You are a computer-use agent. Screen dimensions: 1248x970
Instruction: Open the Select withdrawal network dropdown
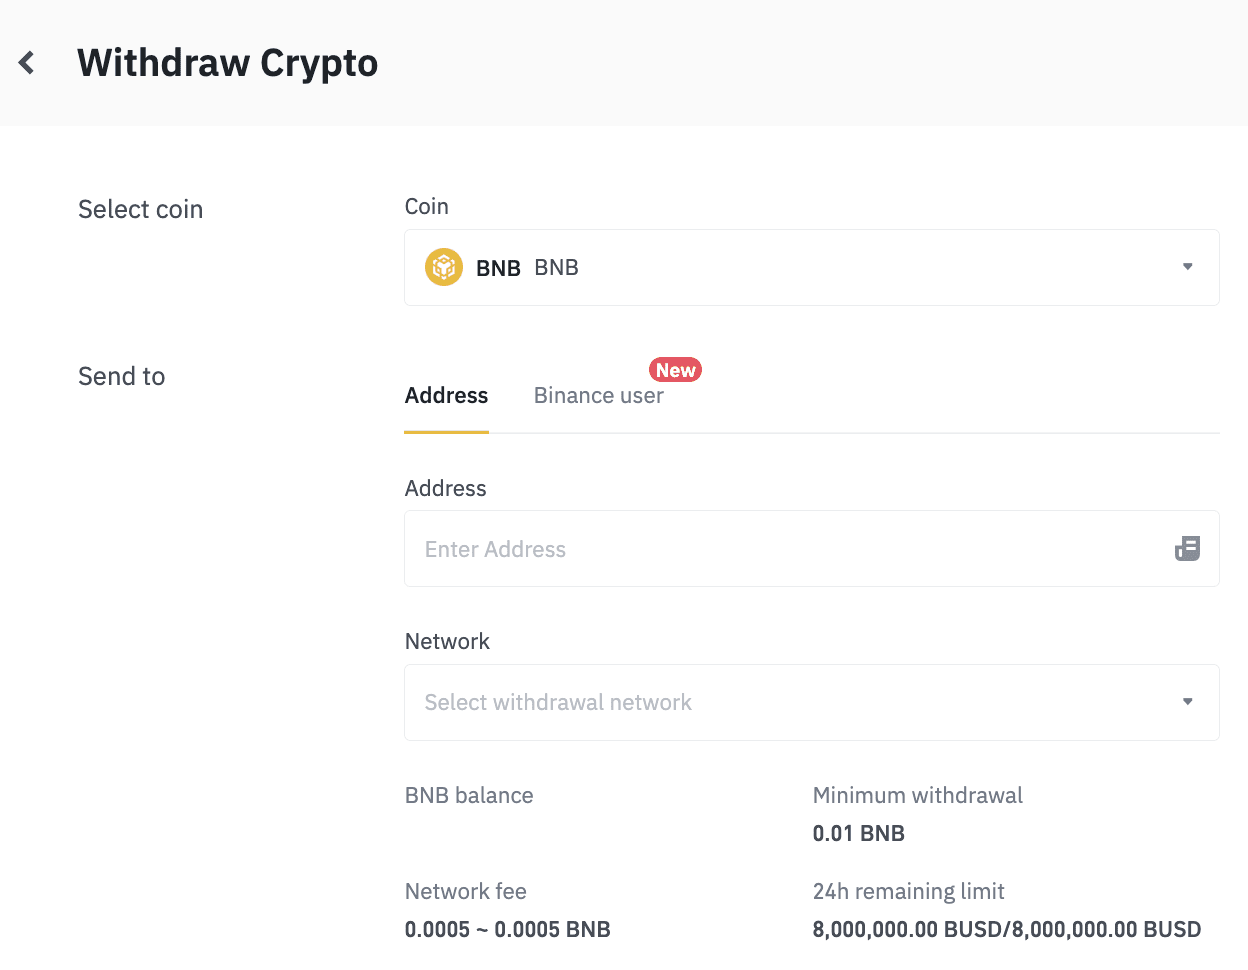click(812, 702)
